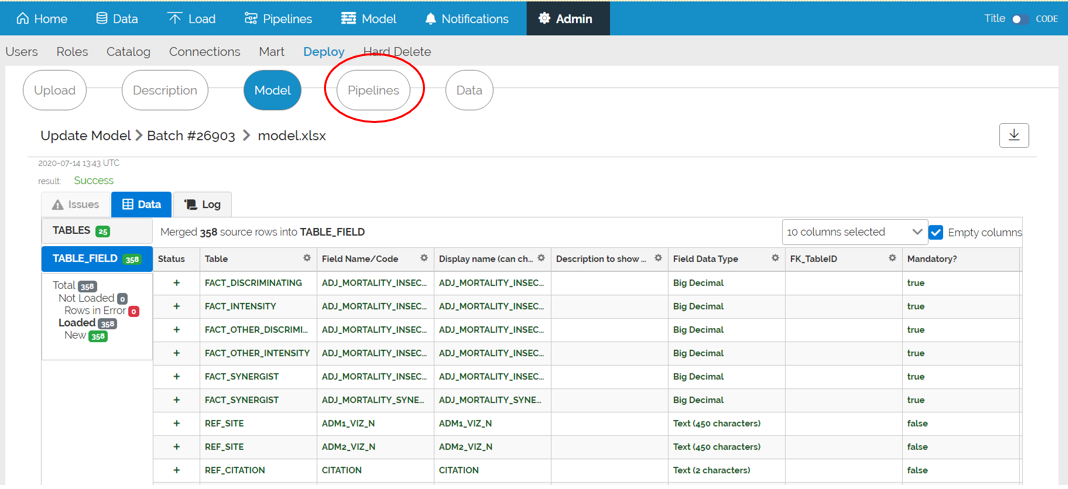Open gear settings for FK_TableID column
The height and width of the screenshot is (489, 1068).
pos(892,259)
